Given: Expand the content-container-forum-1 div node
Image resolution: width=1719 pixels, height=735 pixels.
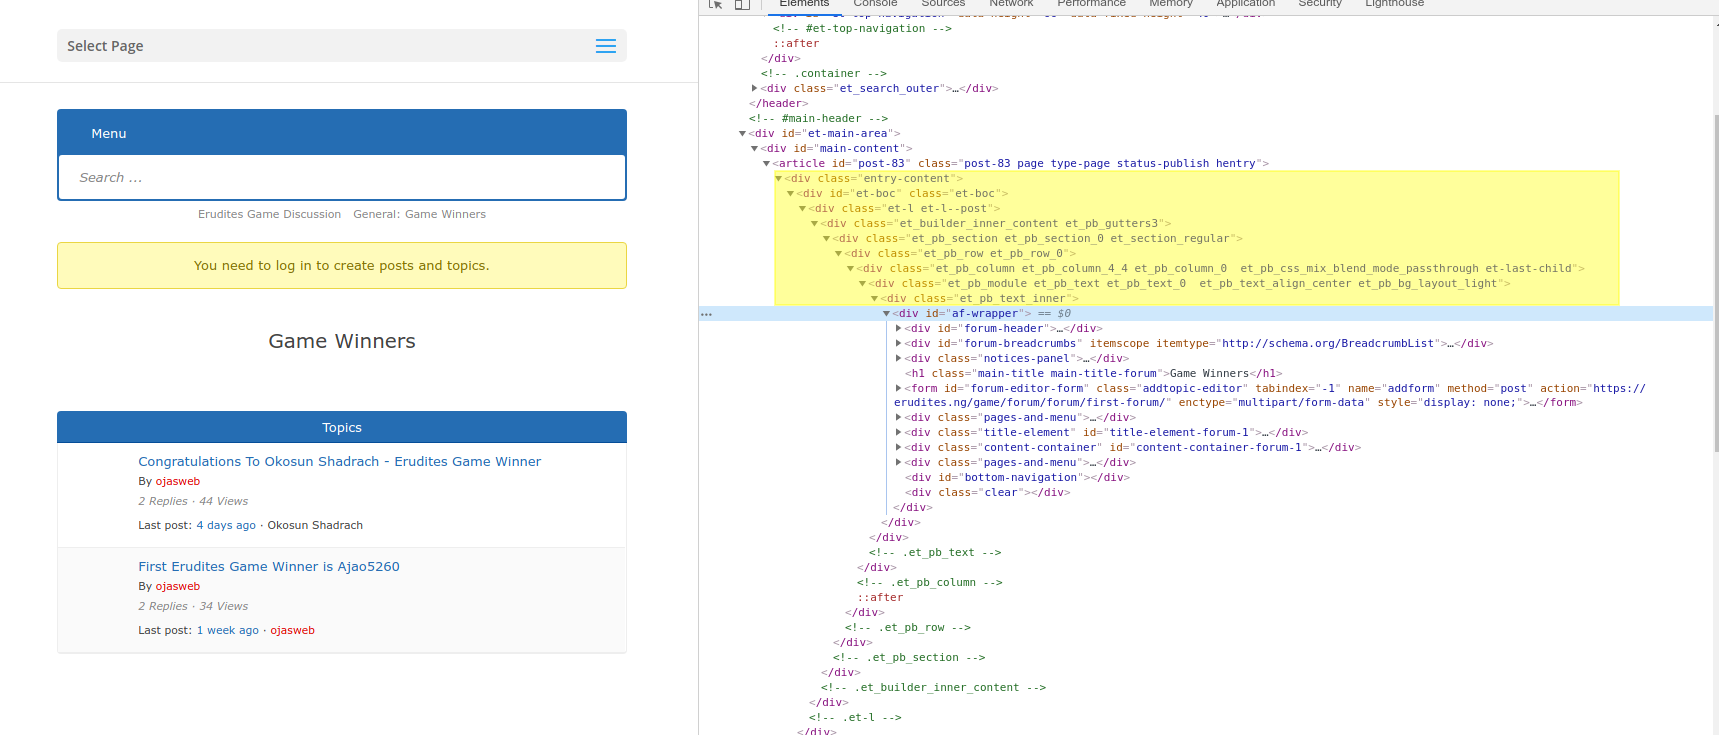Looking at the screenshot, I should pos(899,448).
